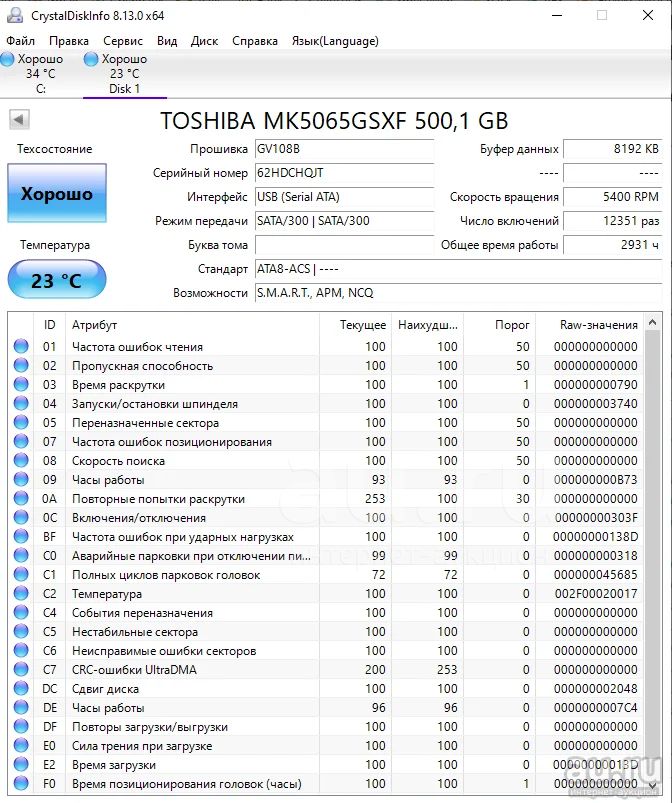Click the transfer mode field SATA/300
672x803 pixels.
tap(344, 221)
